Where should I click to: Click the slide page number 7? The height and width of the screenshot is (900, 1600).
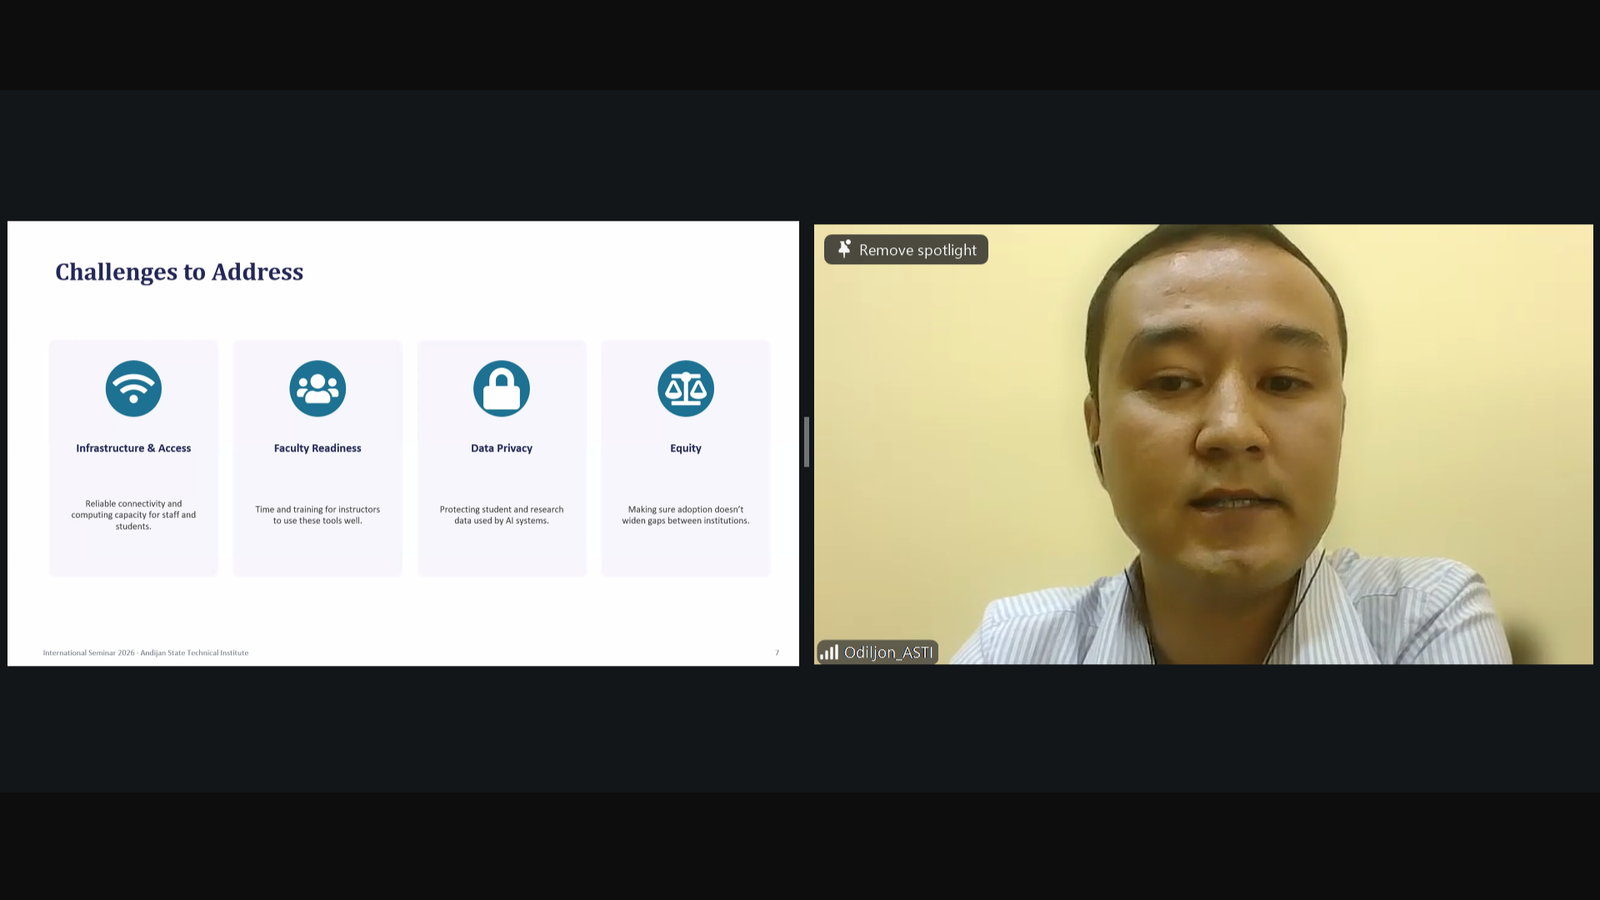pos(777,653)
